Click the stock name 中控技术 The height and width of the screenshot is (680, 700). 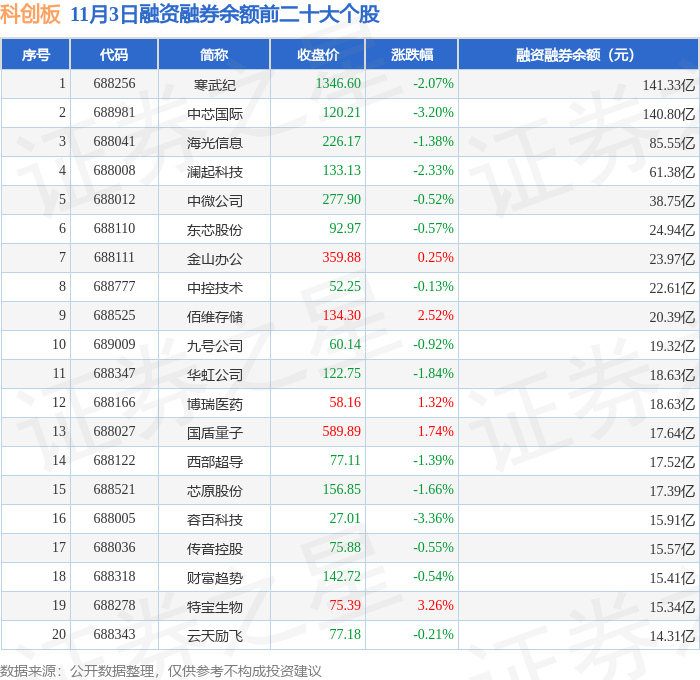click(x=215, y=288)
